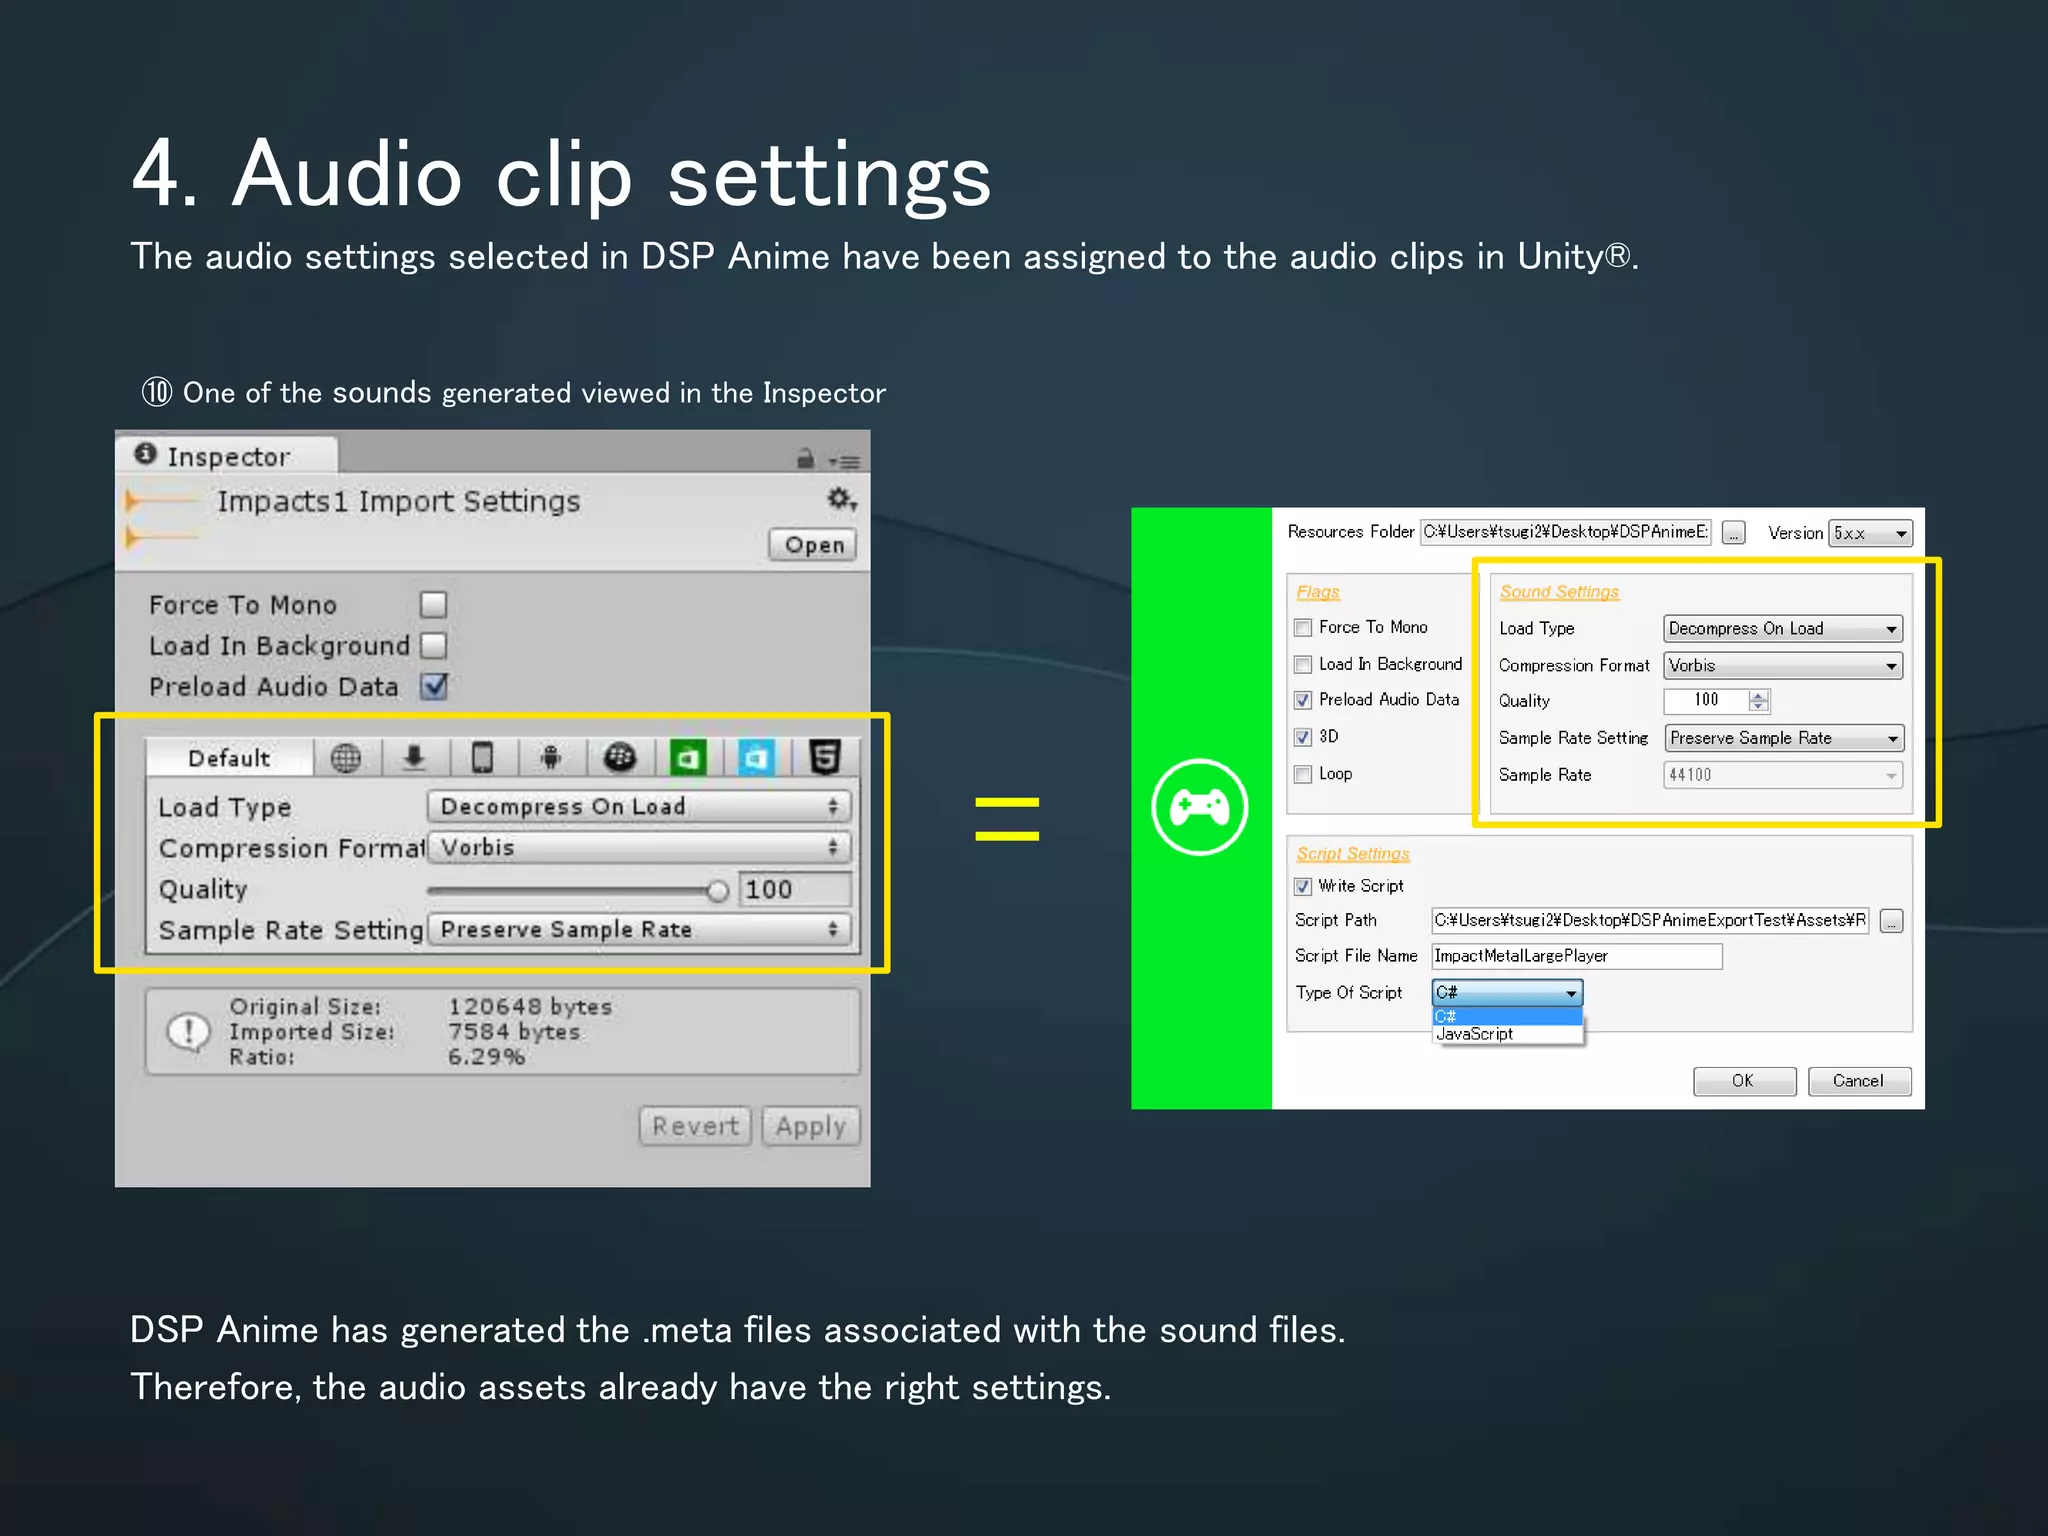The image size is (2048, 1536).
Task: Click the Inspector info icon on tab
Action: pyautogui.click(x=146, y=454)
